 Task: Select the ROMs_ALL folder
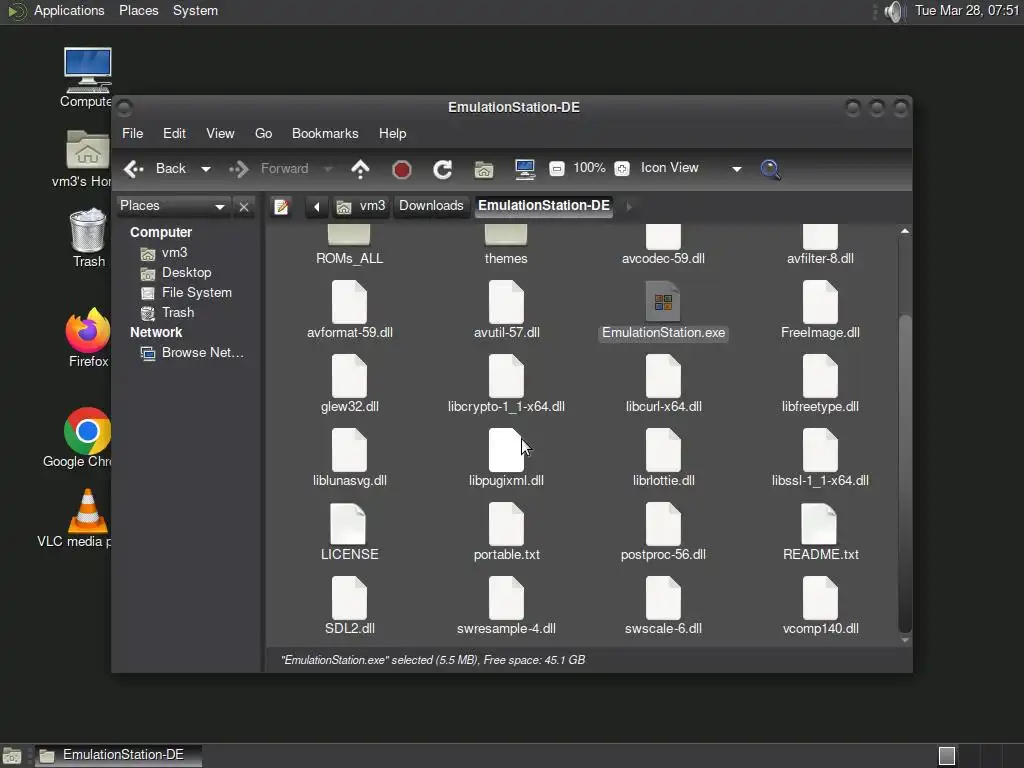tap(349, 244)
